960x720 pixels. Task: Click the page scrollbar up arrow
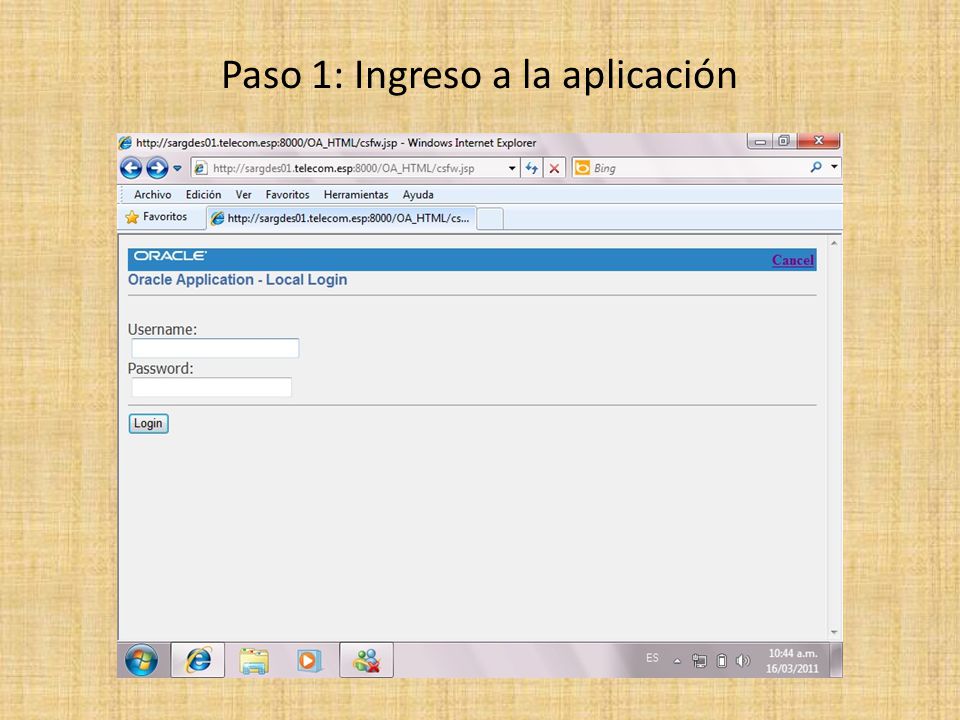(834, 243)
